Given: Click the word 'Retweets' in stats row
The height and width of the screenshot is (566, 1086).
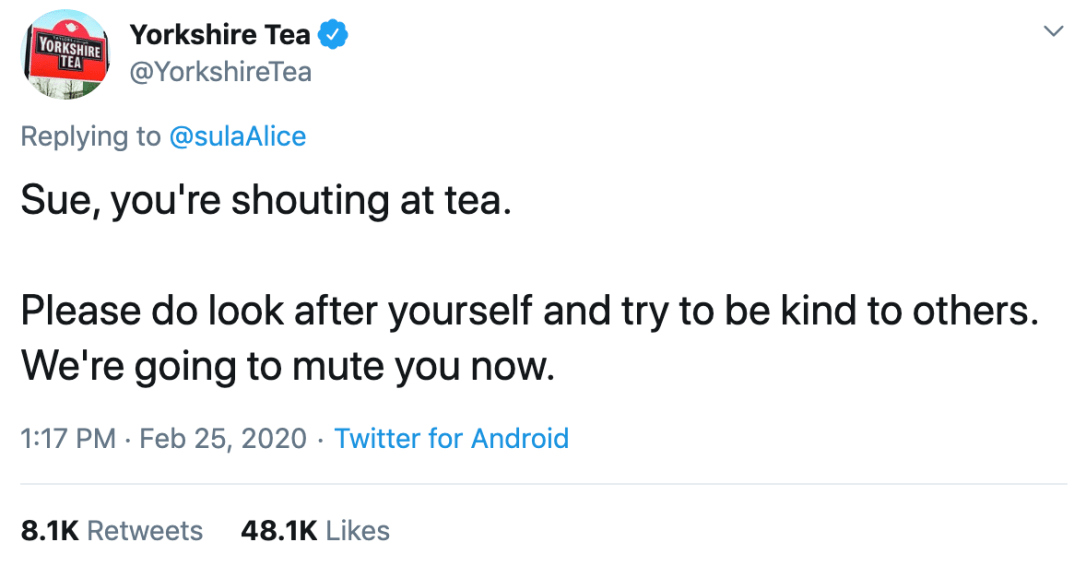Looking at the screenshot, I should [x=145, y=530].
